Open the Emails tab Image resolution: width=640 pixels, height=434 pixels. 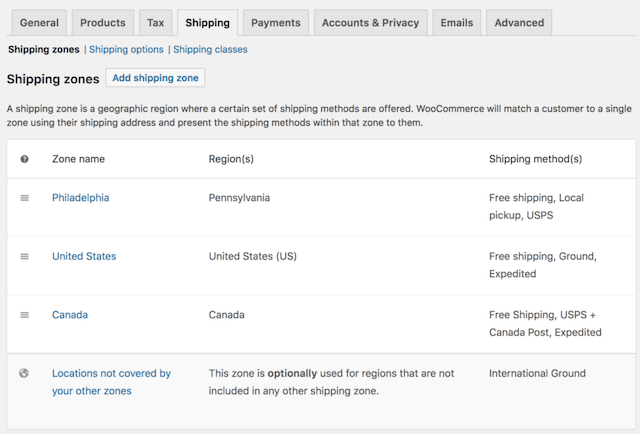click(x=458, y=22)
